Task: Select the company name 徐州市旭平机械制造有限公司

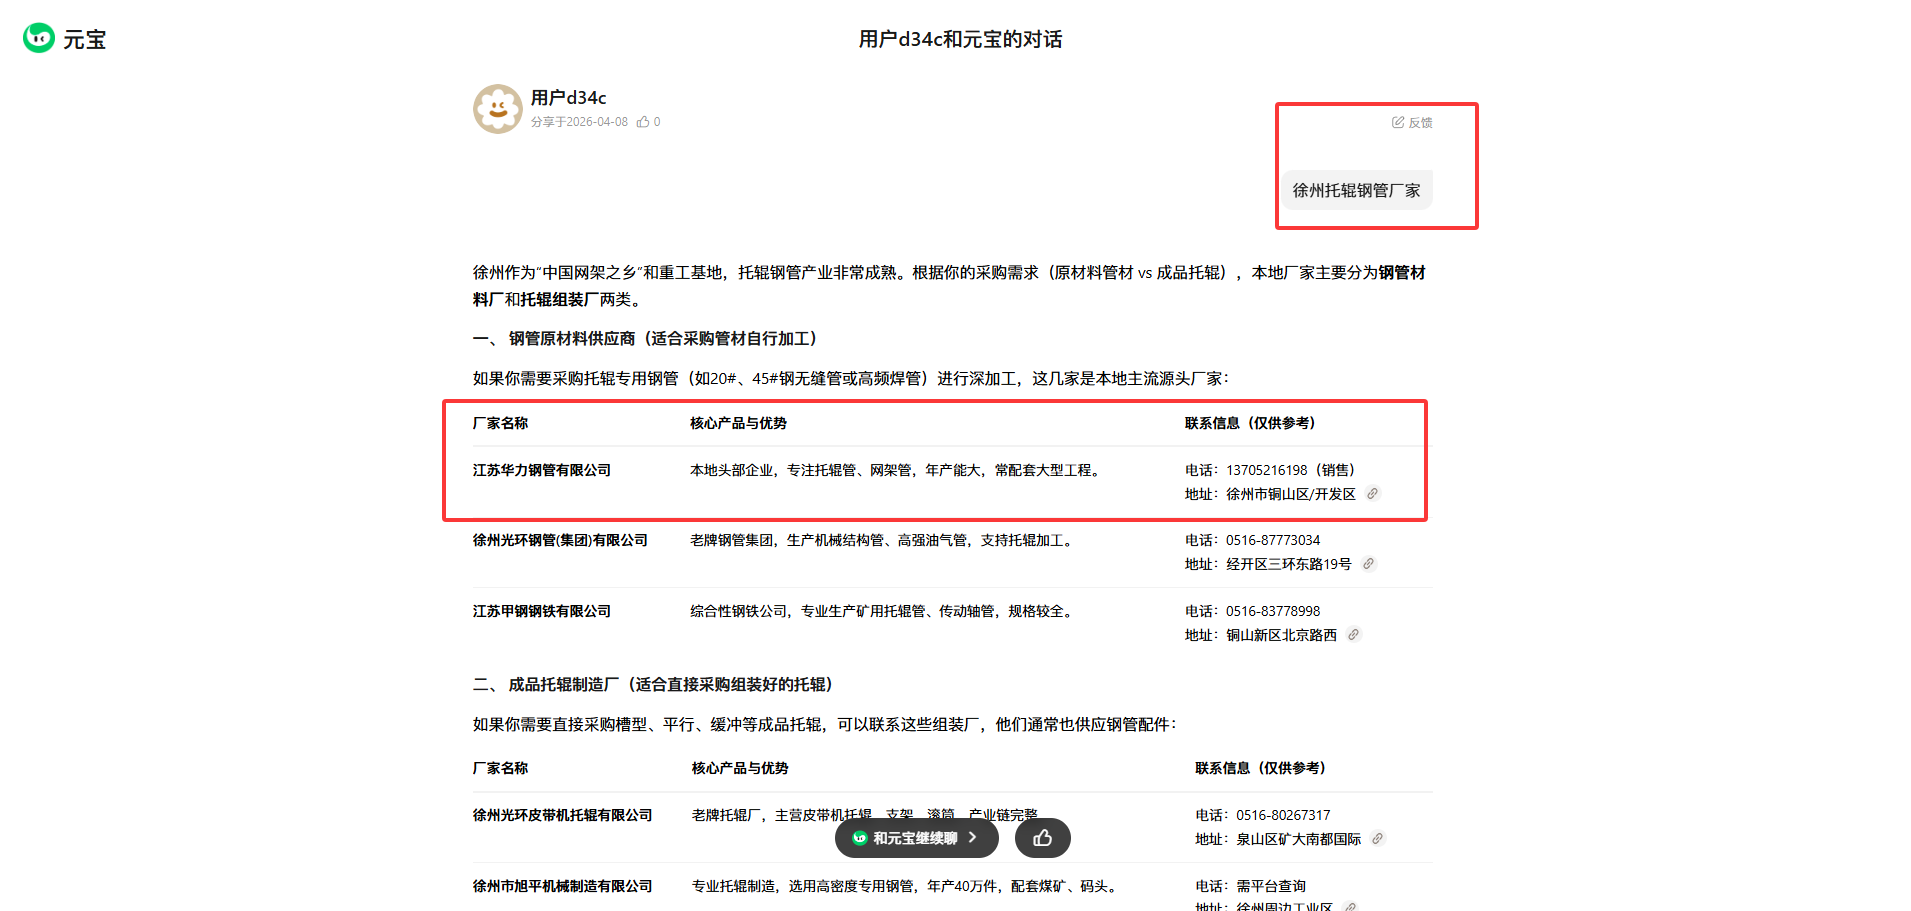Action: (x=562, y=886)
